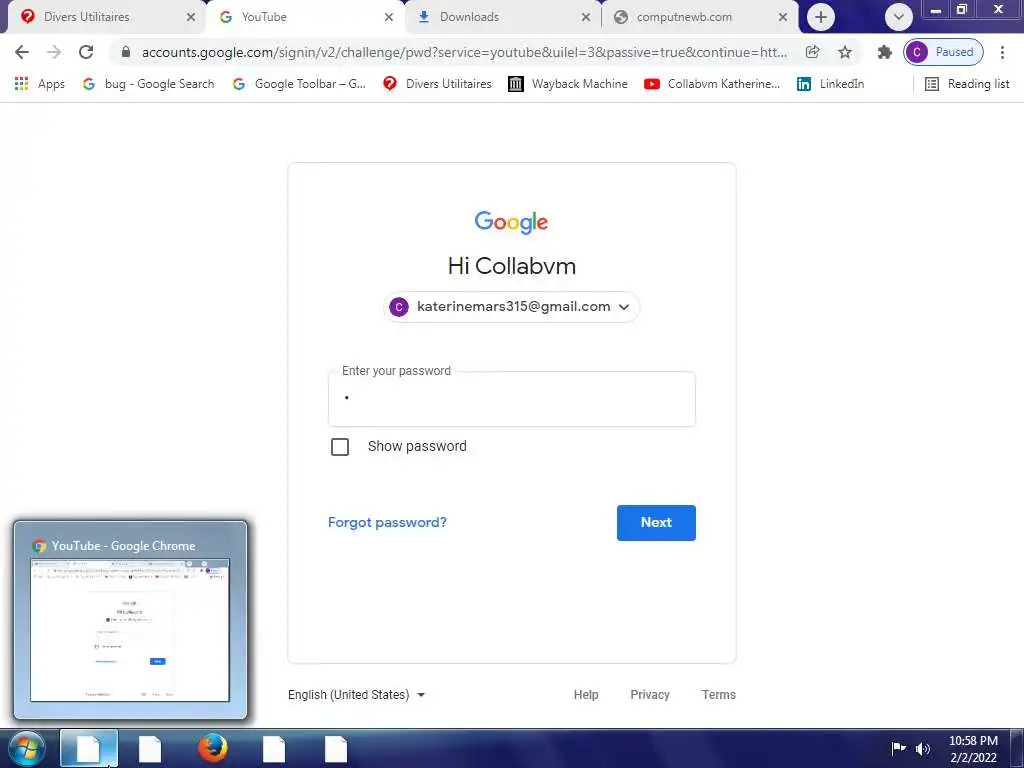1024x768 pixels.
Task: Click the forward navigation arrow
Action: click(54, 52)
